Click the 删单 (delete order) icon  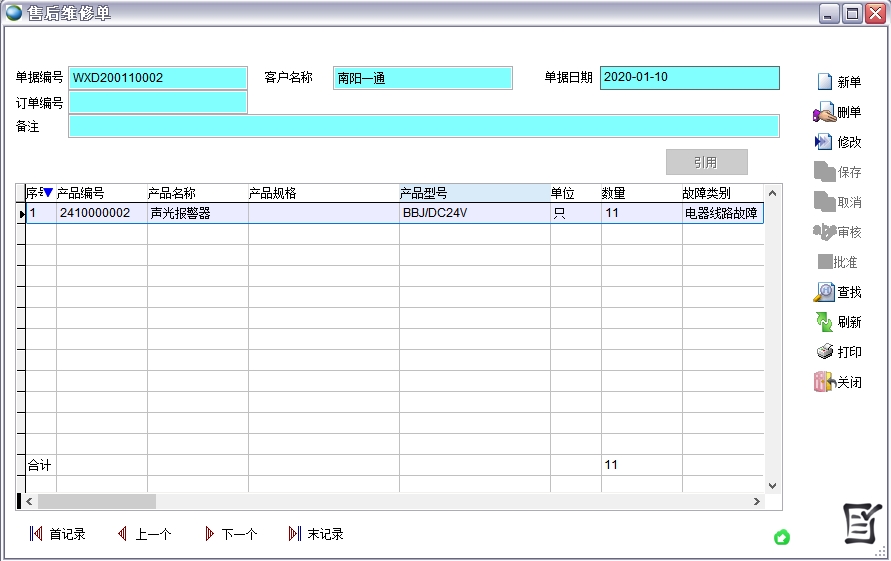point(824,112)
